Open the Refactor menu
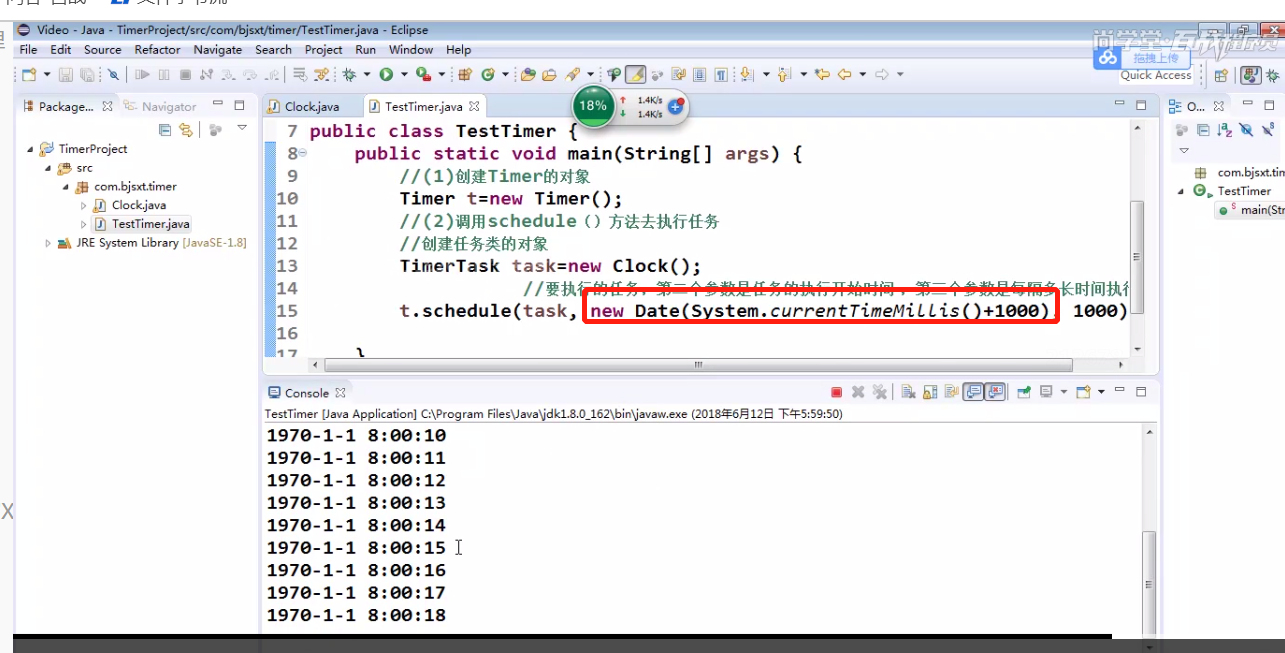Screen dimensions: 1285x653 pyautogui.click(x=157, y=49)
